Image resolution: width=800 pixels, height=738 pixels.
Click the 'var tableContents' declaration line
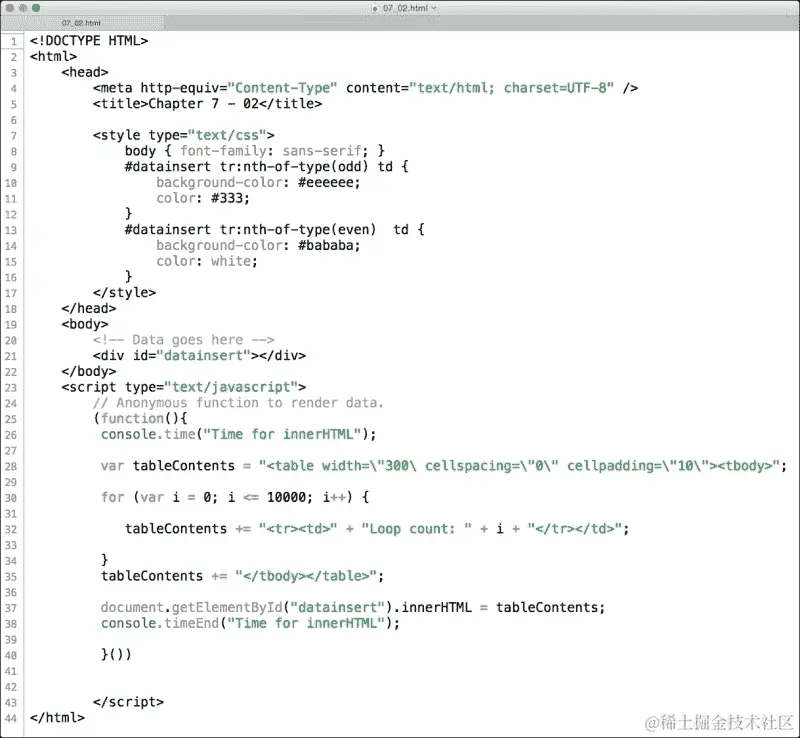click(x=444, y=465)
